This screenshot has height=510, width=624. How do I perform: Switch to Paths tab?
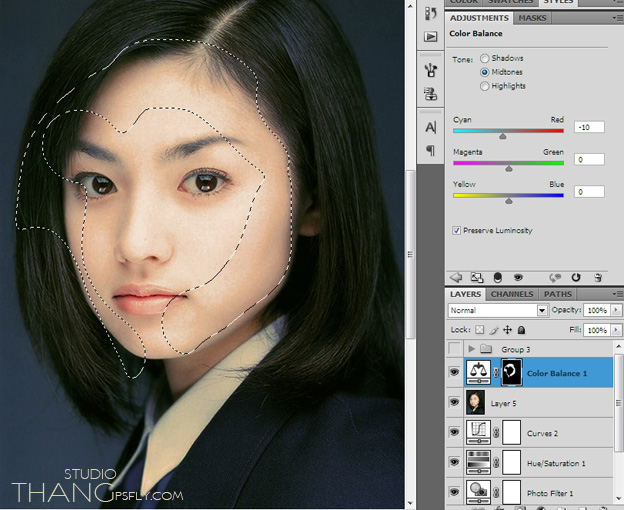click(558, 294)
